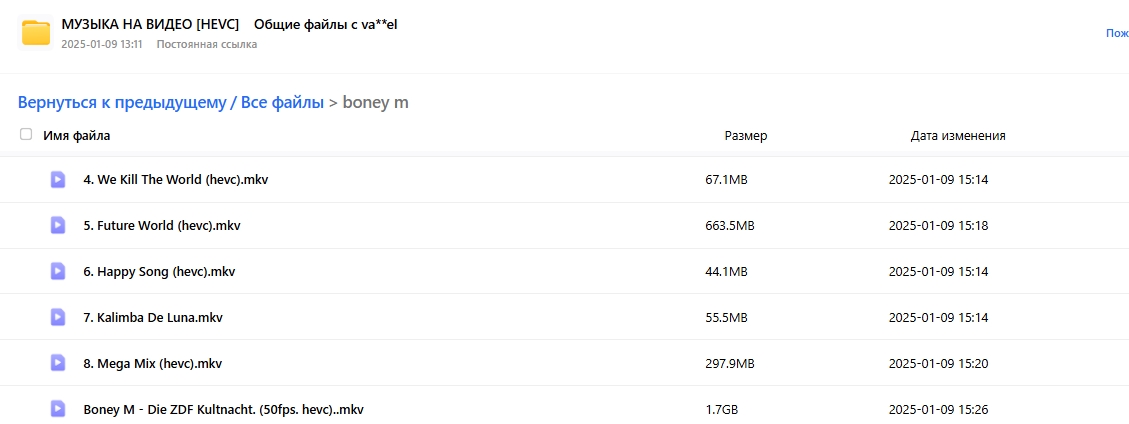This screenshot has height=424, width=1129.
Task: Click the partially visible Пож link at top right
Action: (1117, 33)
